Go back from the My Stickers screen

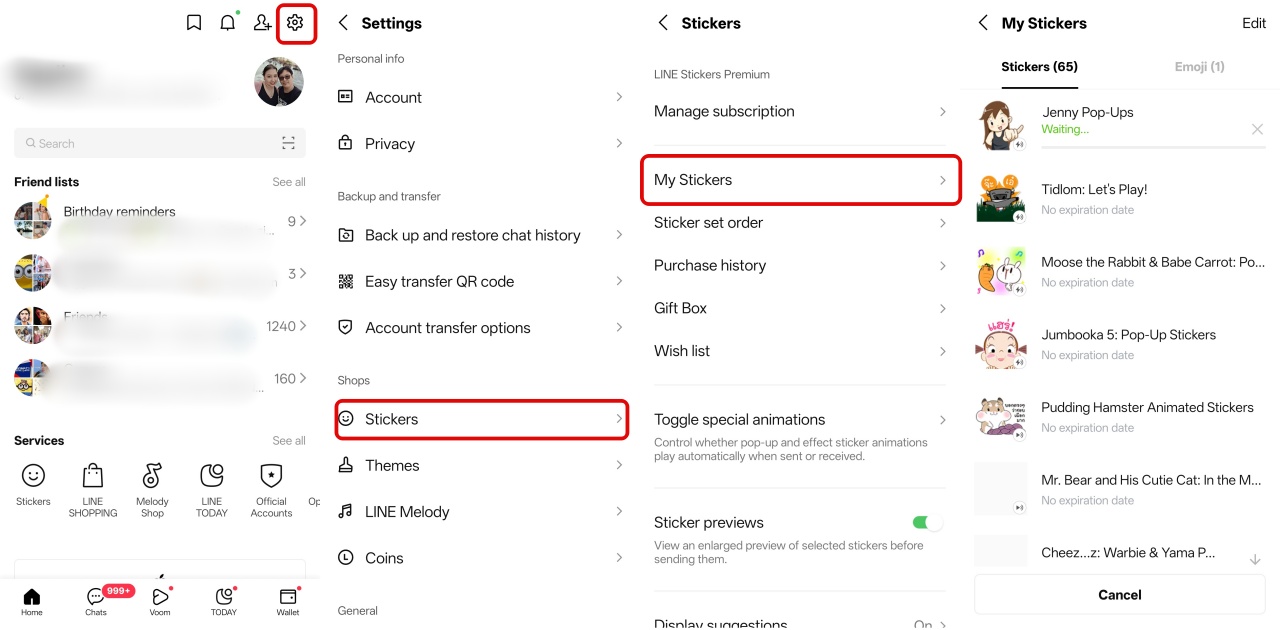click(983, 23)
